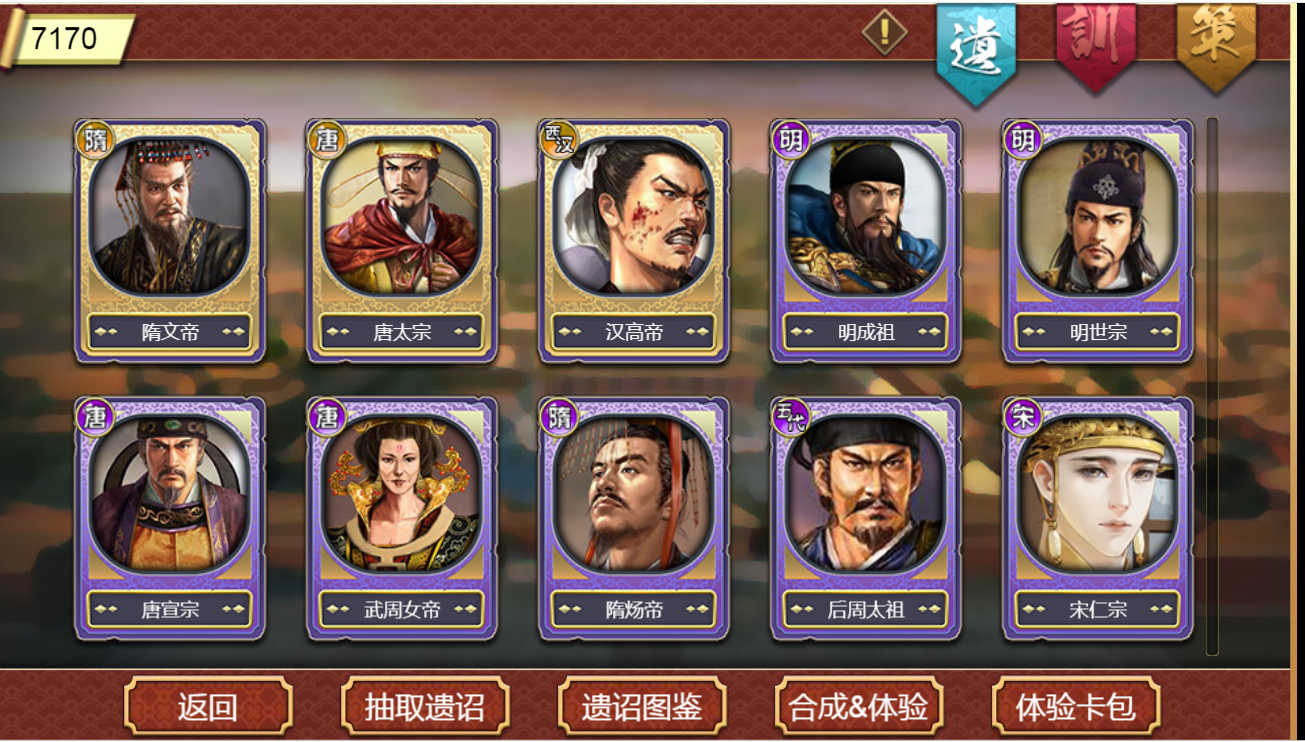Click the exclamation mark info icon
The image size is (1305, 742).
(884, 32)
